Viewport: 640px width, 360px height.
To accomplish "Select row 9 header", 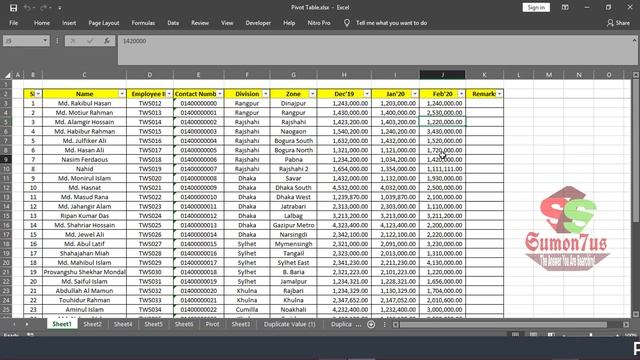I will (x=6, y=160).
